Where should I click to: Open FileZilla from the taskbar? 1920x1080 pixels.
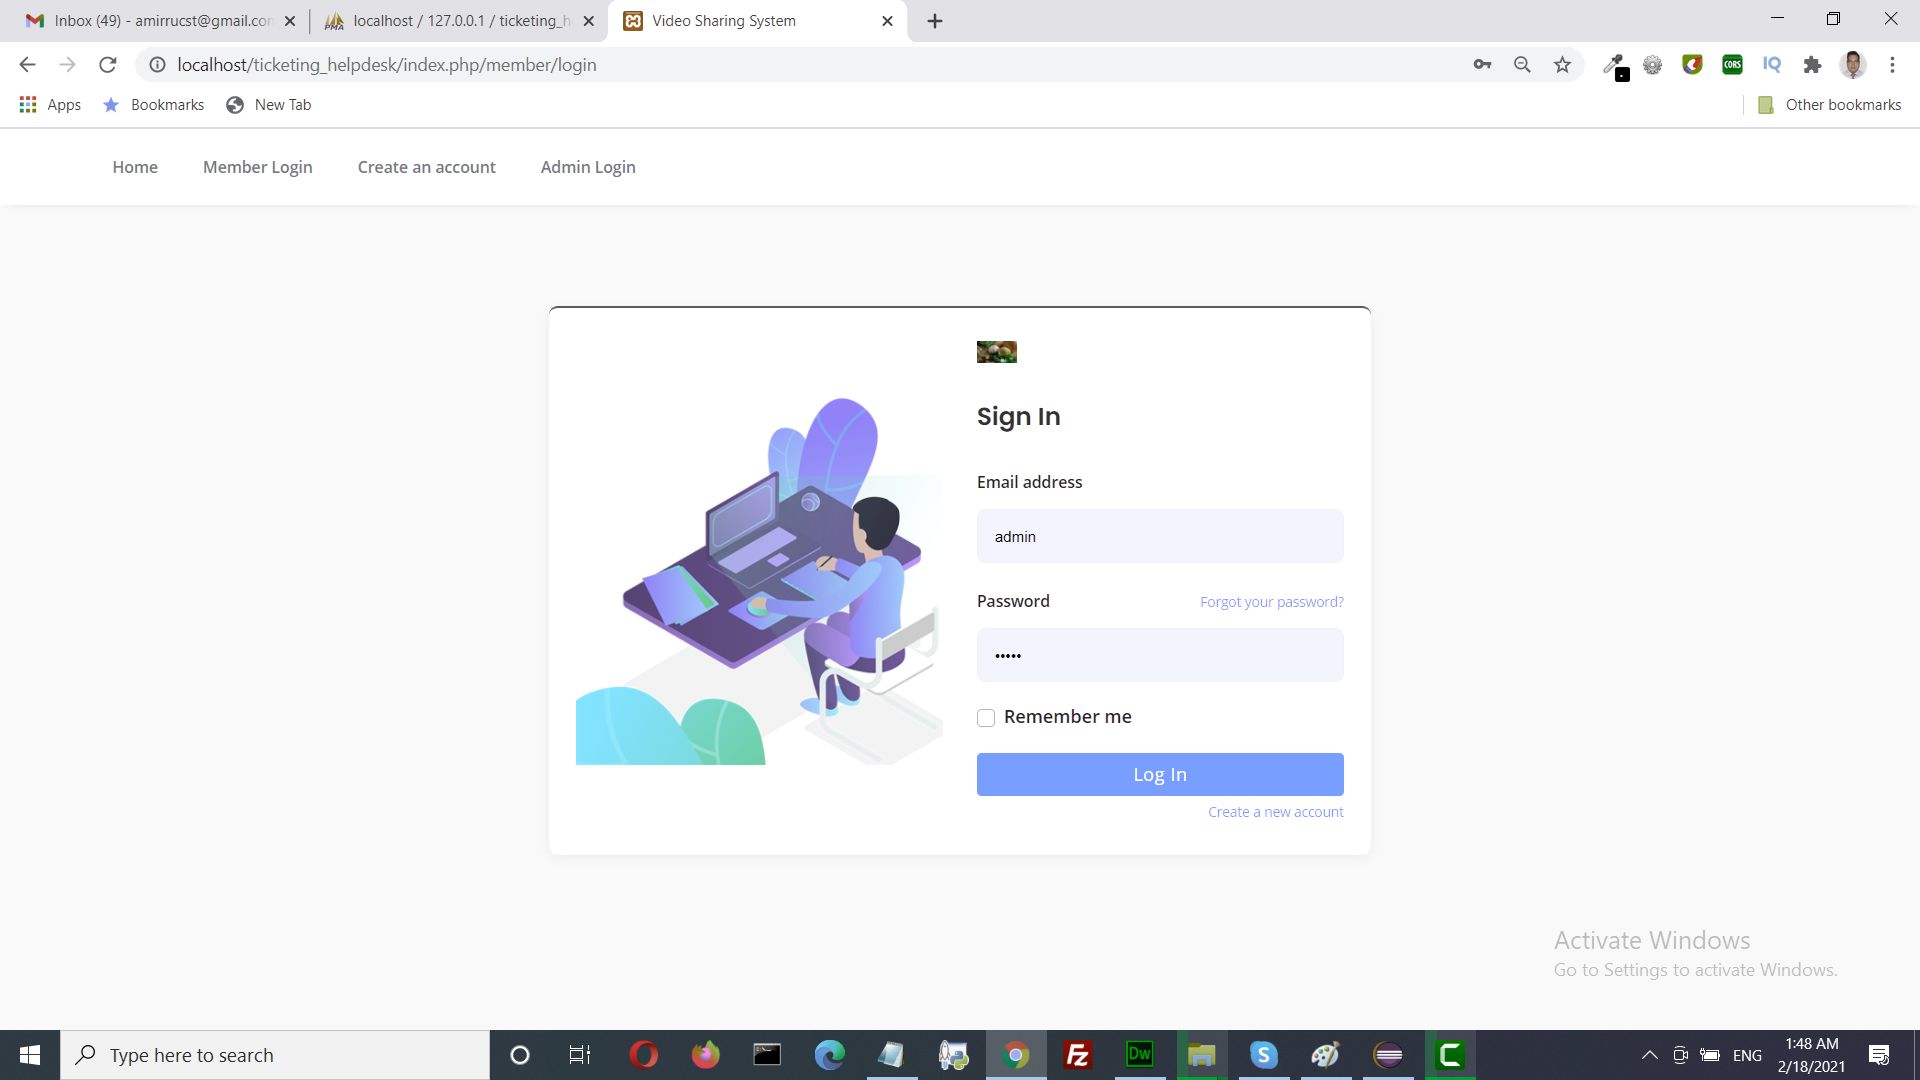tap(1077, 1055)
